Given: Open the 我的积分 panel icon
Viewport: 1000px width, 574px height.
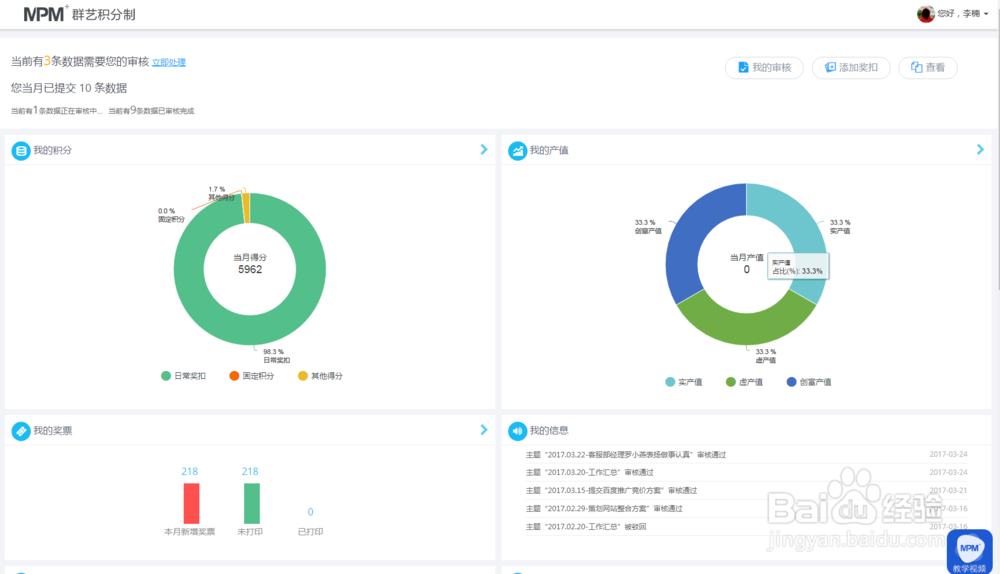Looking at the screenshot, I should (21, 151).
